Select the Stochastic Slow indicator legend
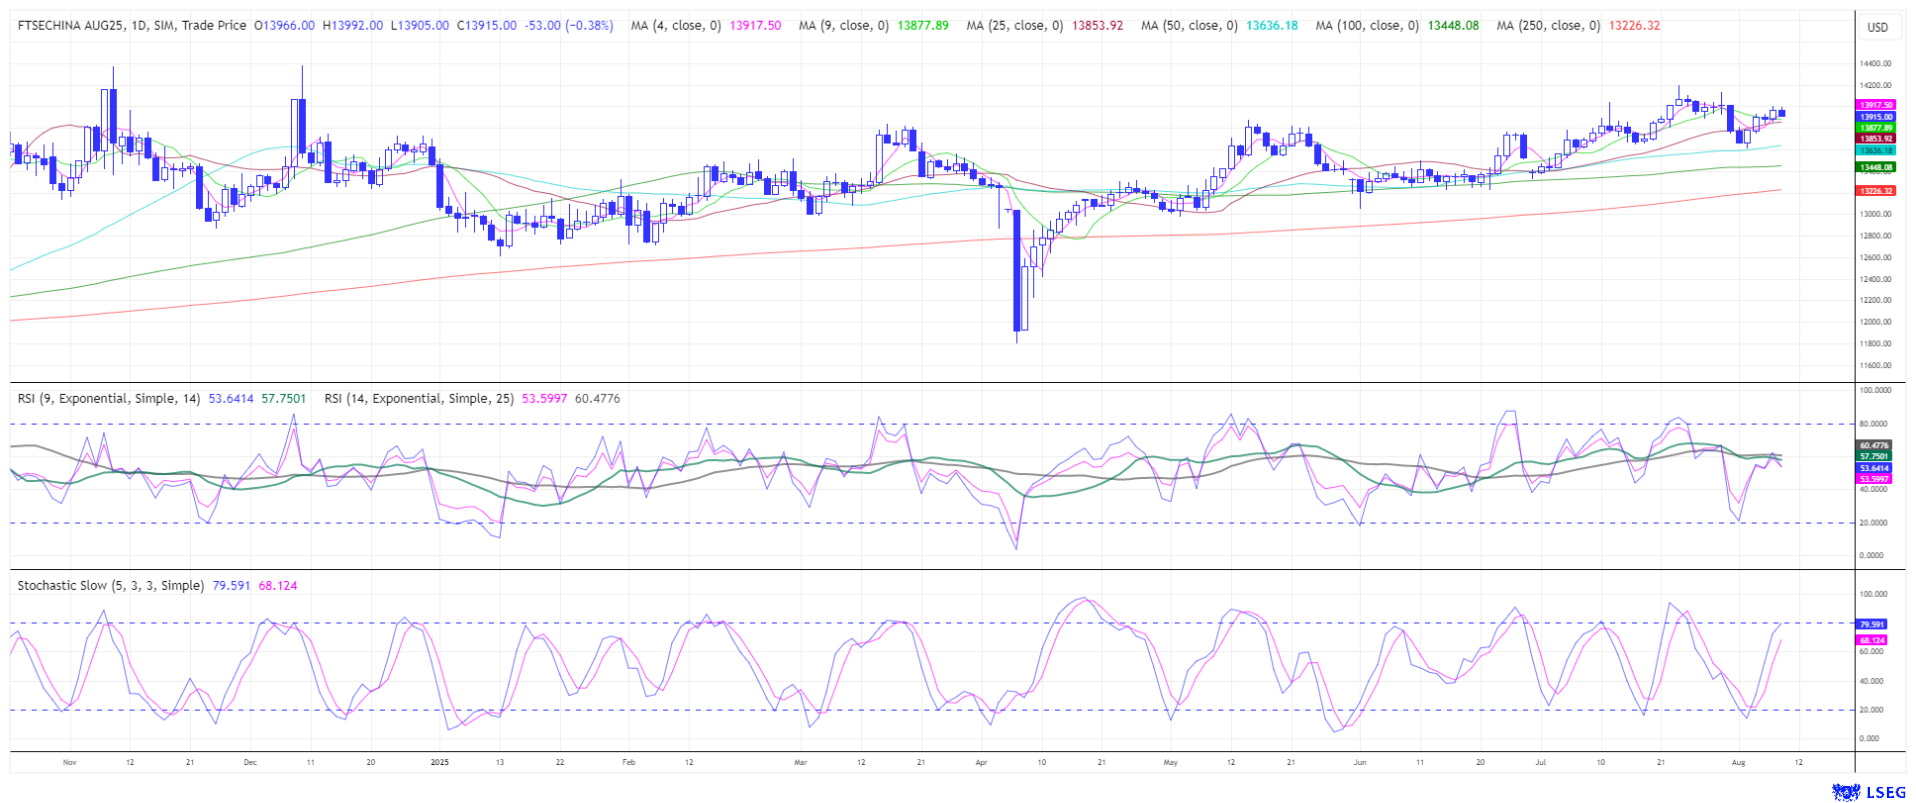 click(110, 586)
